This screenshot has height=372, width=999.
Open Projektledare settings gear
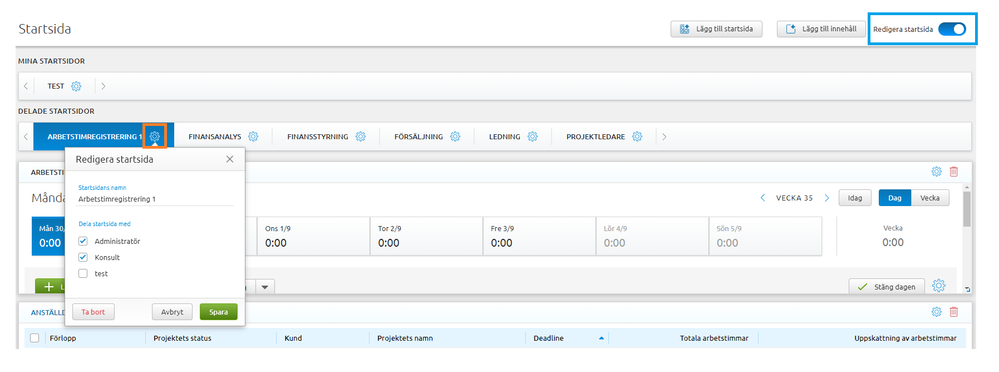(x=638, y=136)
